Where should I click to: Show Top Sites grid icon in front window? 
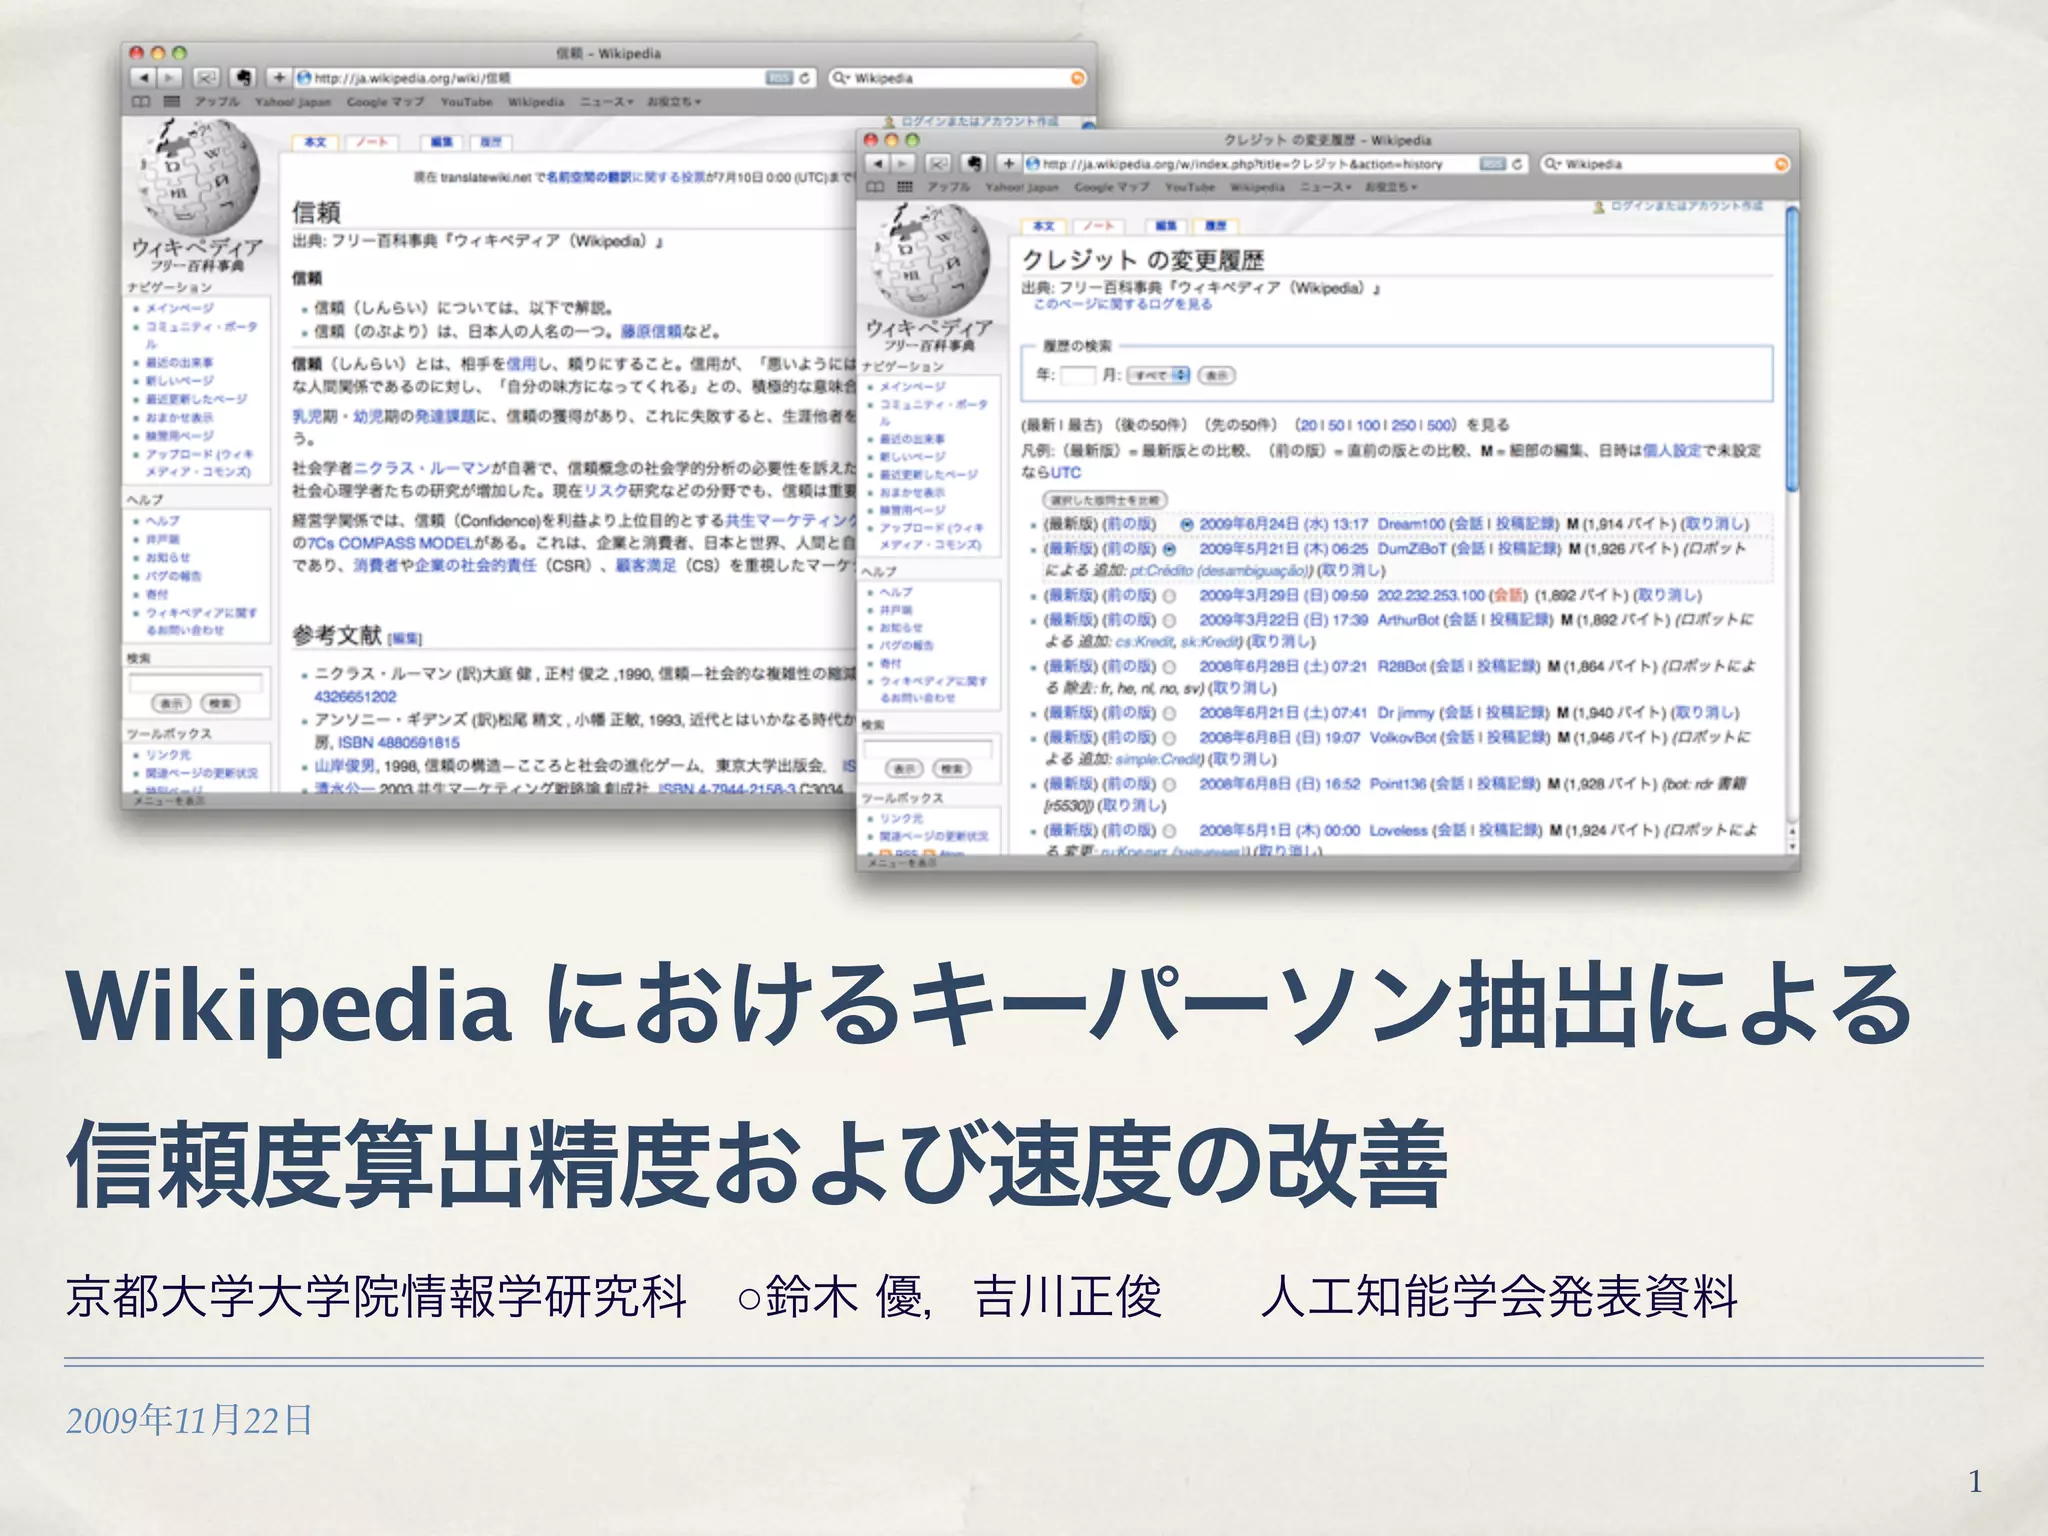(x=905, y=187)
